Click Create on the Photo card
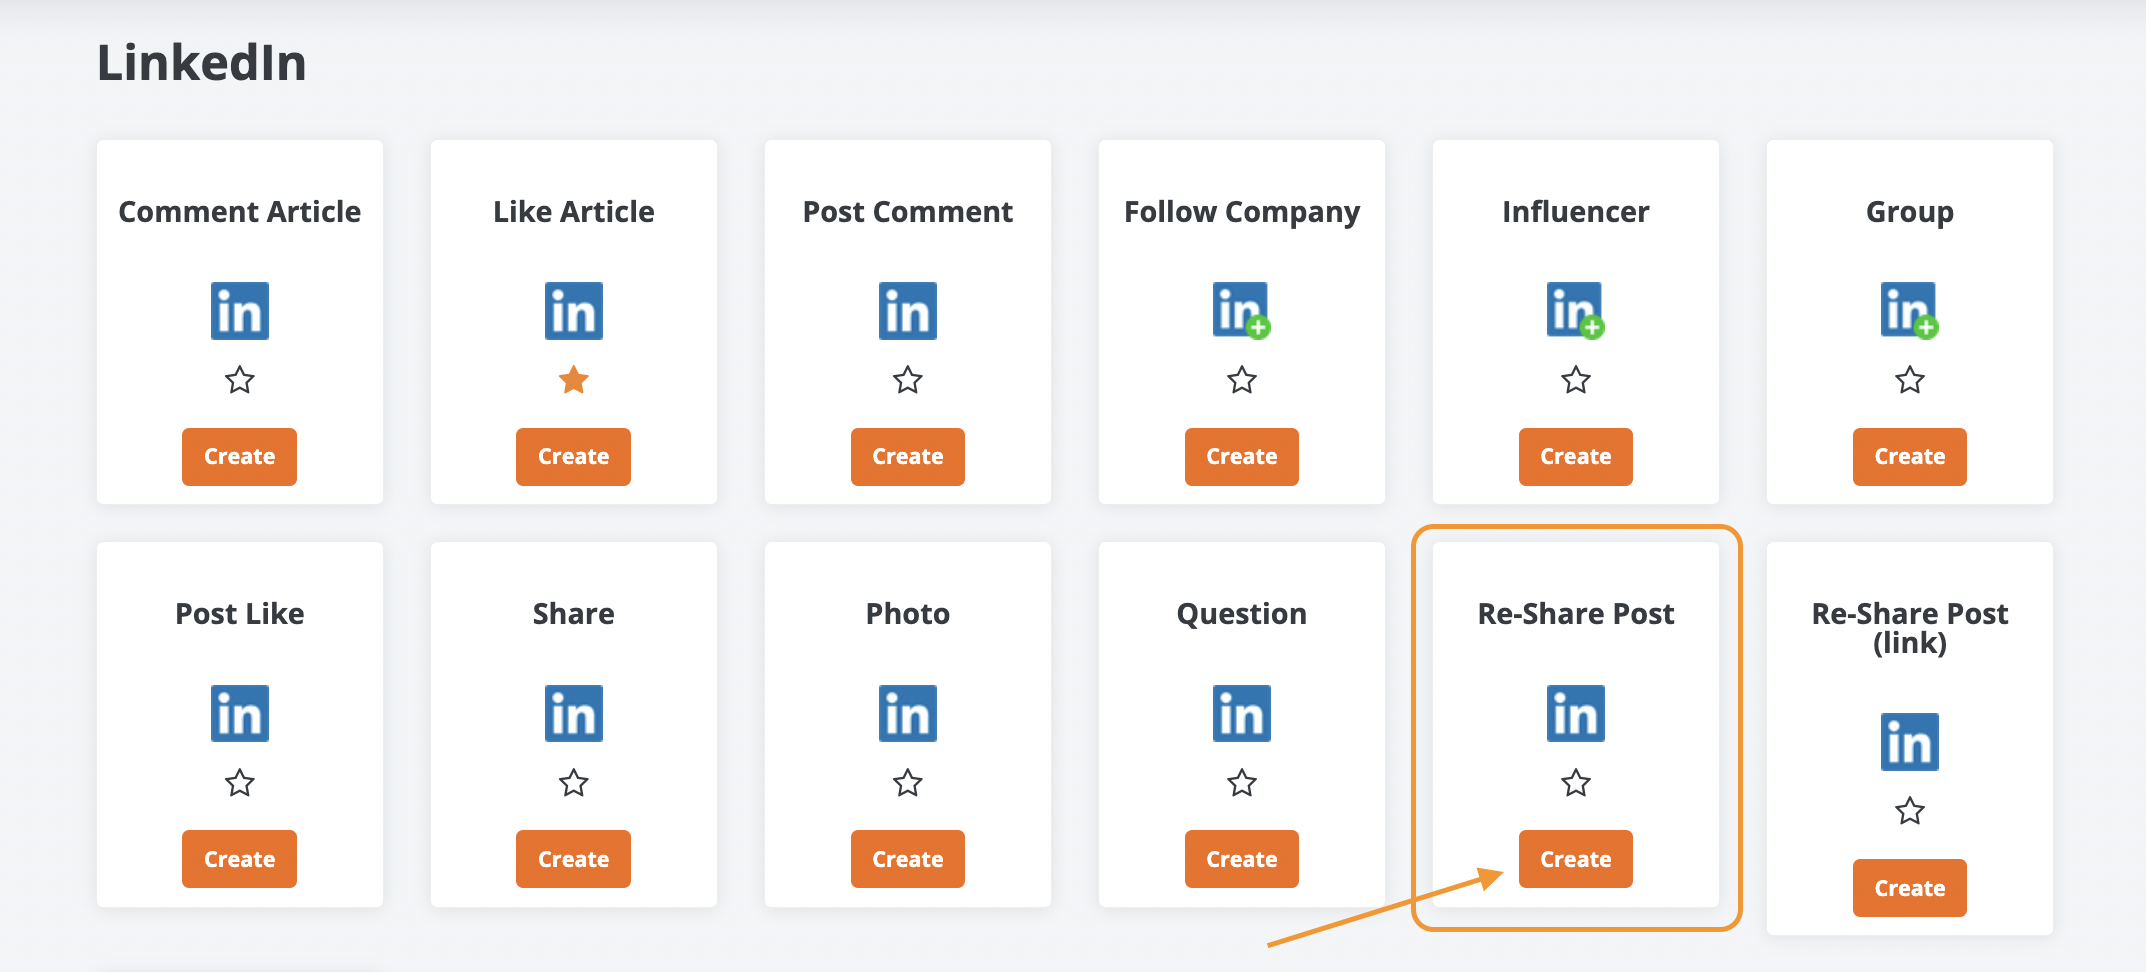The width and height of the screenshot is (2146, 972). click(908, 859)
